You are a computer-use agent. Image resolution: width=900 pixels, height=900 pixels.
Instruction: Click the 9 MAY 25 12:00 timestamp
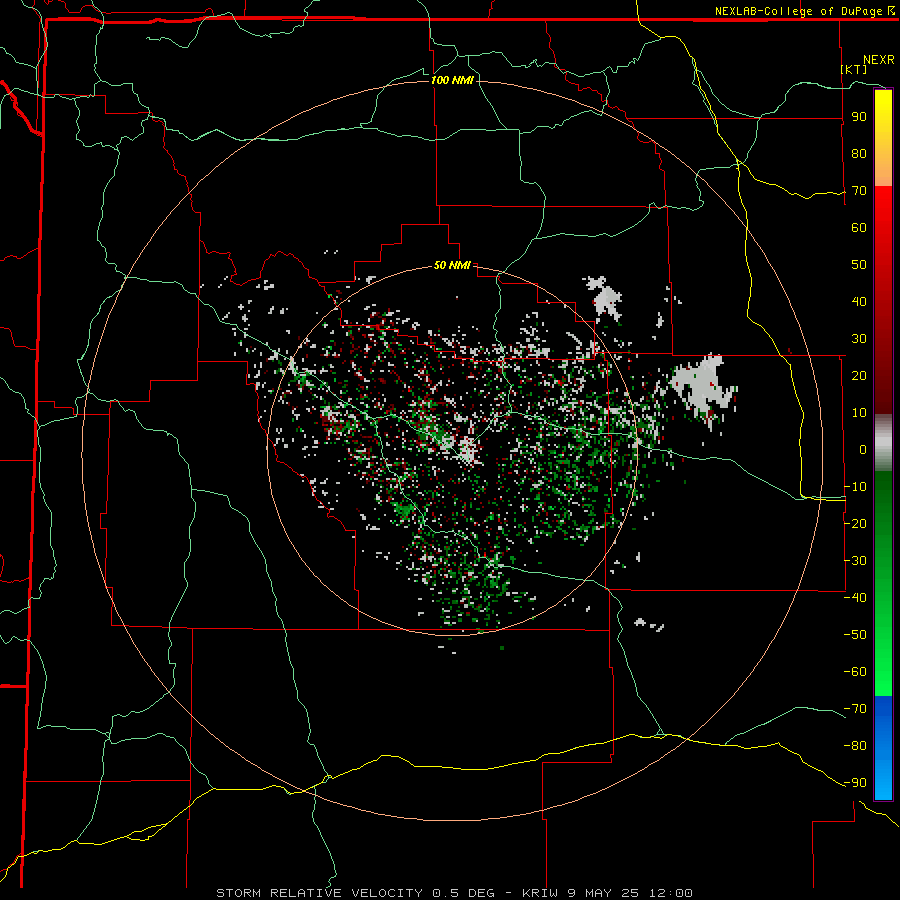click(630, 893)
